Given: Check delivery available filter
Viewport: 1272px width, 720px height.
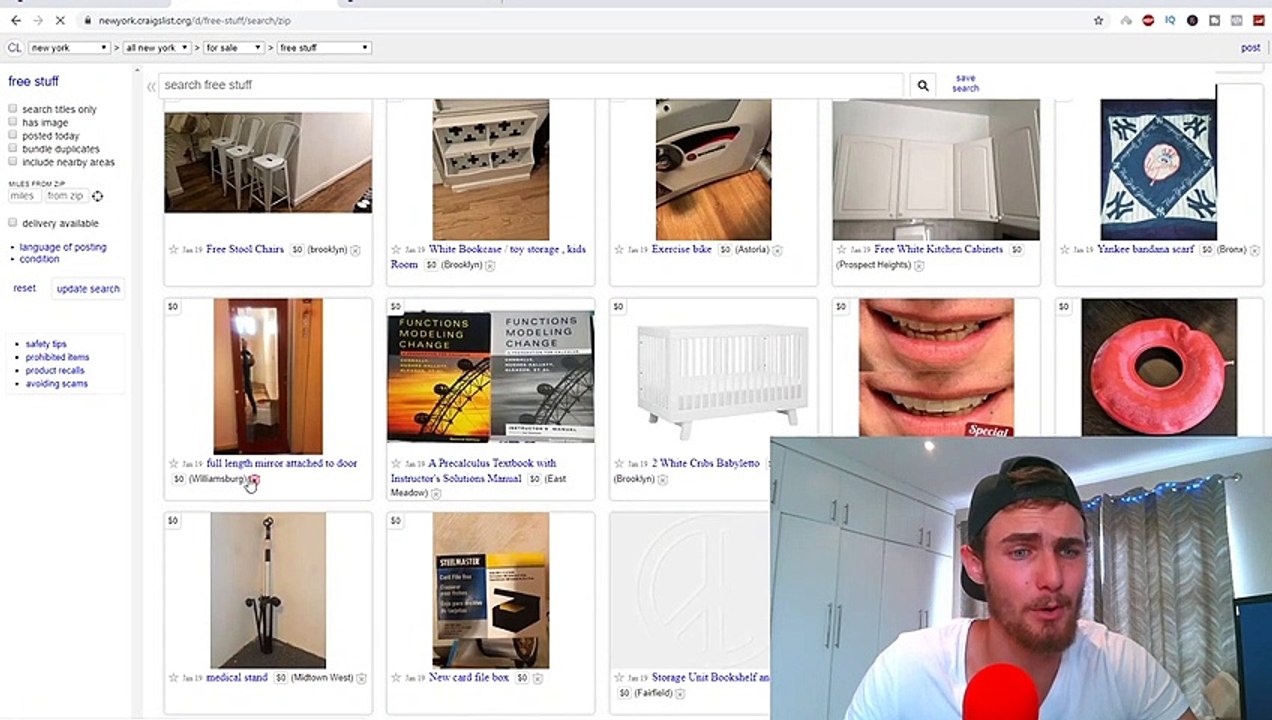Looking at the screenshot, I should click(13, 223).
